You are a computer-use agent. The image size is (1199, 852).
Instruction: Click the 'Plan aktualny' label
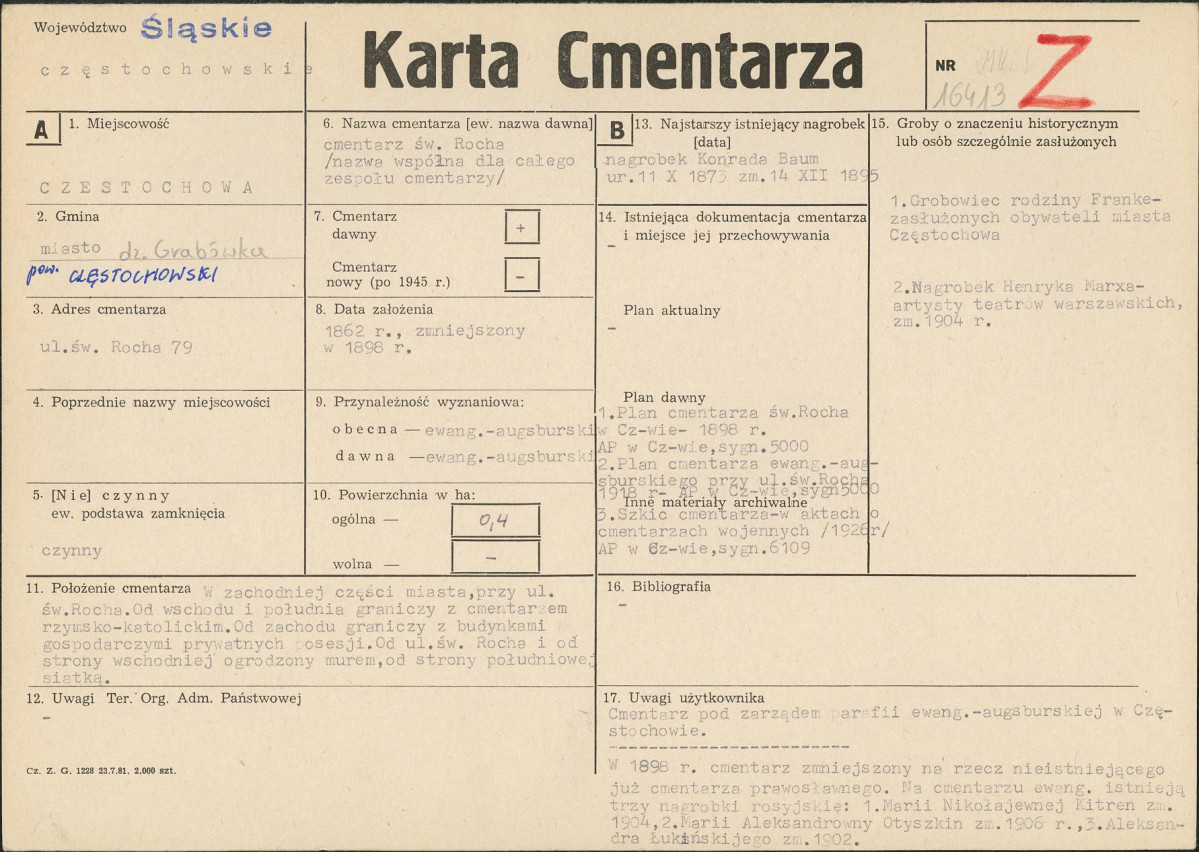tap(671, 311)
